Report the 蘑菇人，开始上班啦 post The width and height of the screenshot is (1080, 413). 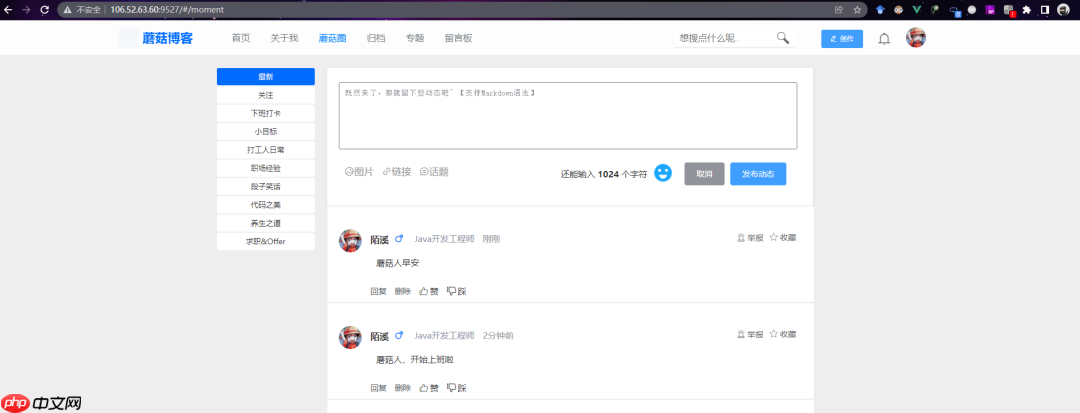[750, 334]
